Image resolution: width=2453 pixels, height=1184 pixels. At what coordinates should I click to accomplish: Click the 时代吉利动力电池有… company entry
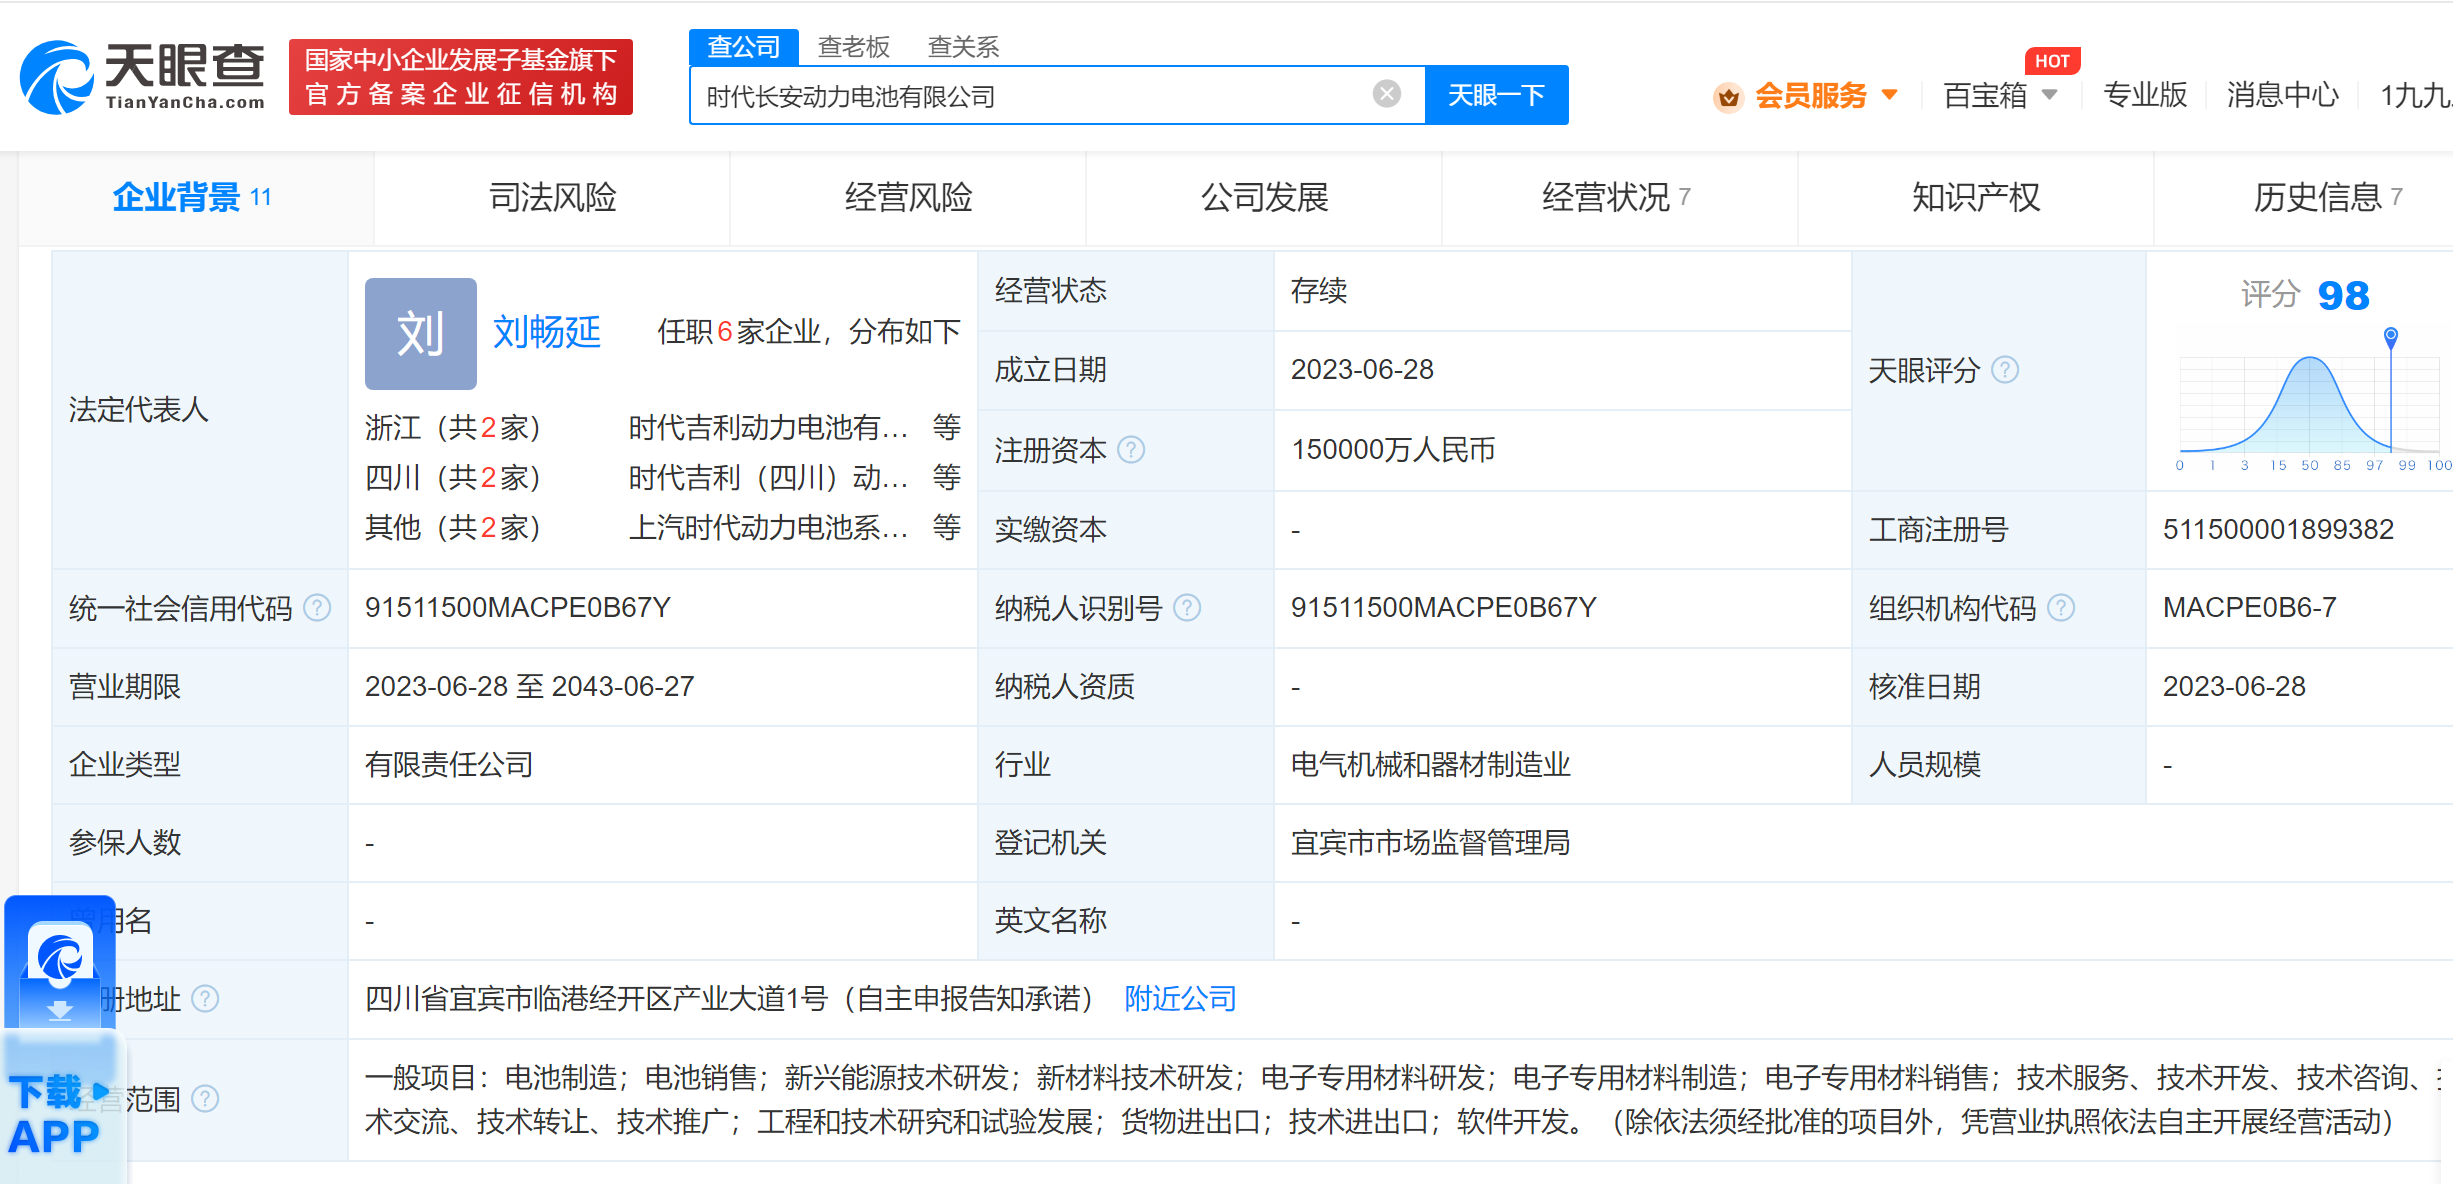[x=768, y=428]
